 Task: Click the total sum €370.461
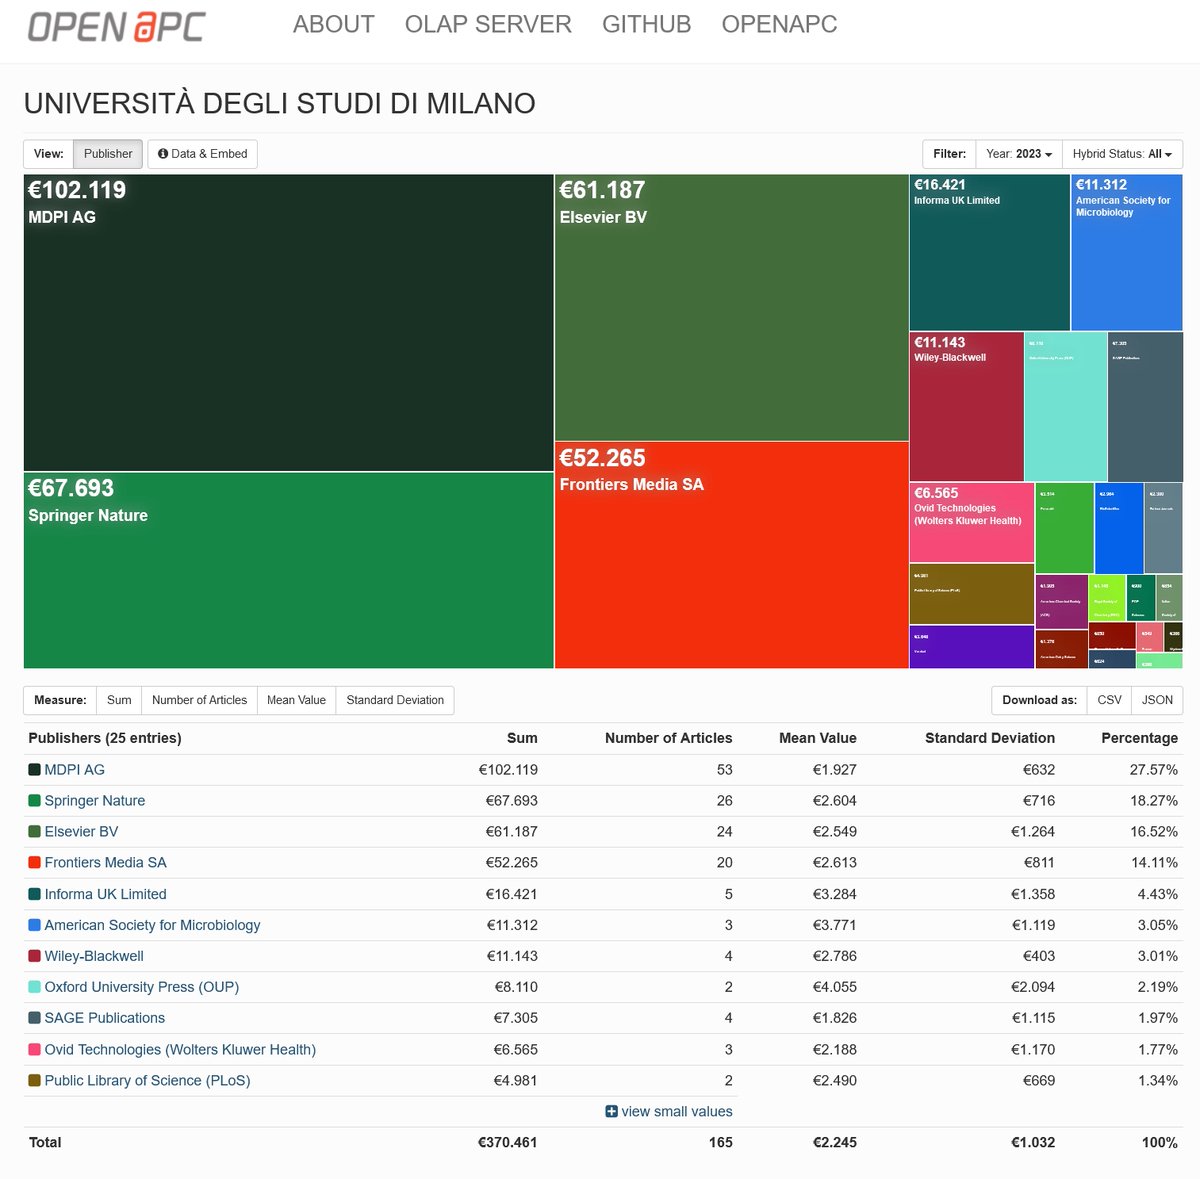coord(508,1143)
